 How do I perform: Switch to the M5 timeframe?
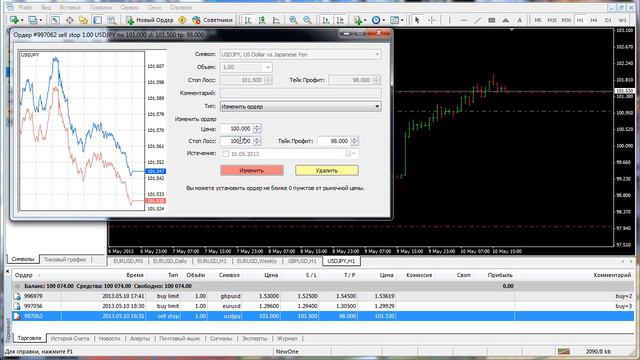click(x=538, y=20)
